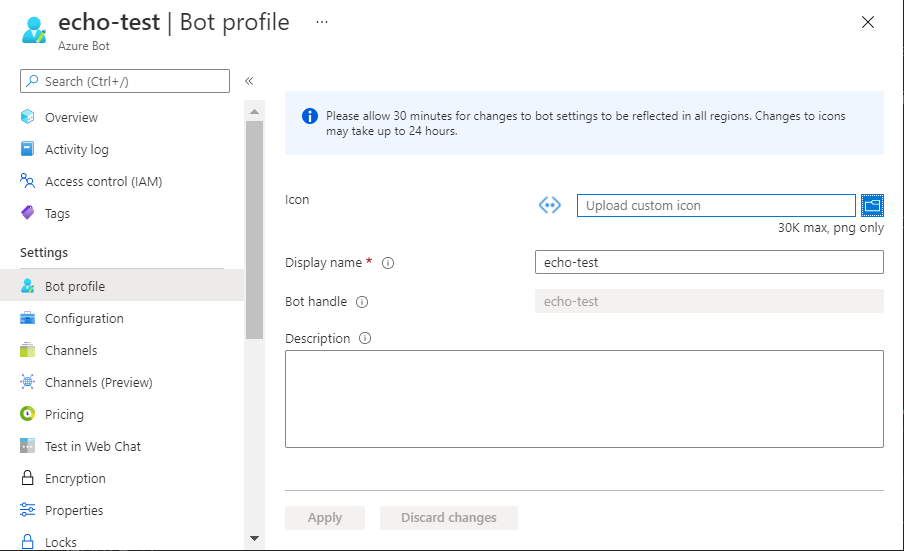Screen dimensions: 904x551
Task: Click the Display name info icon
Action: pyautogui.click(x=388, y=263)
